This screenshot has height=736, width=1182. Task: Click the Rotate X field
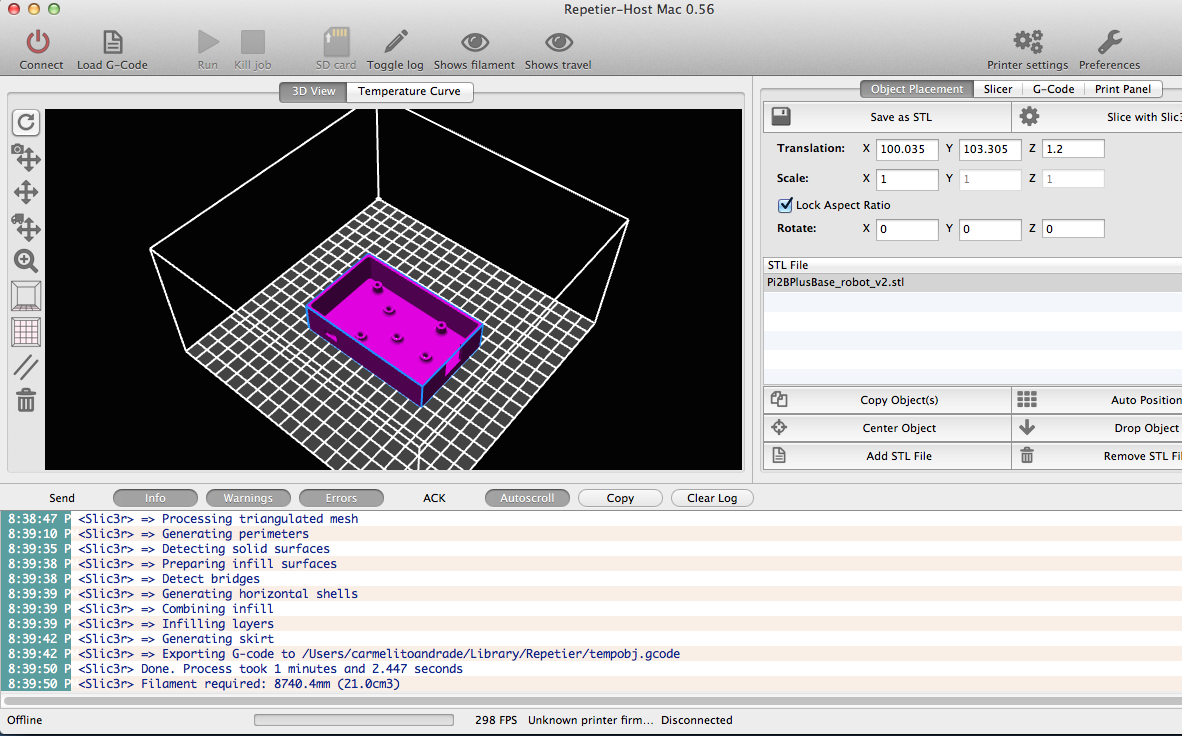click(x=907, y=228)
